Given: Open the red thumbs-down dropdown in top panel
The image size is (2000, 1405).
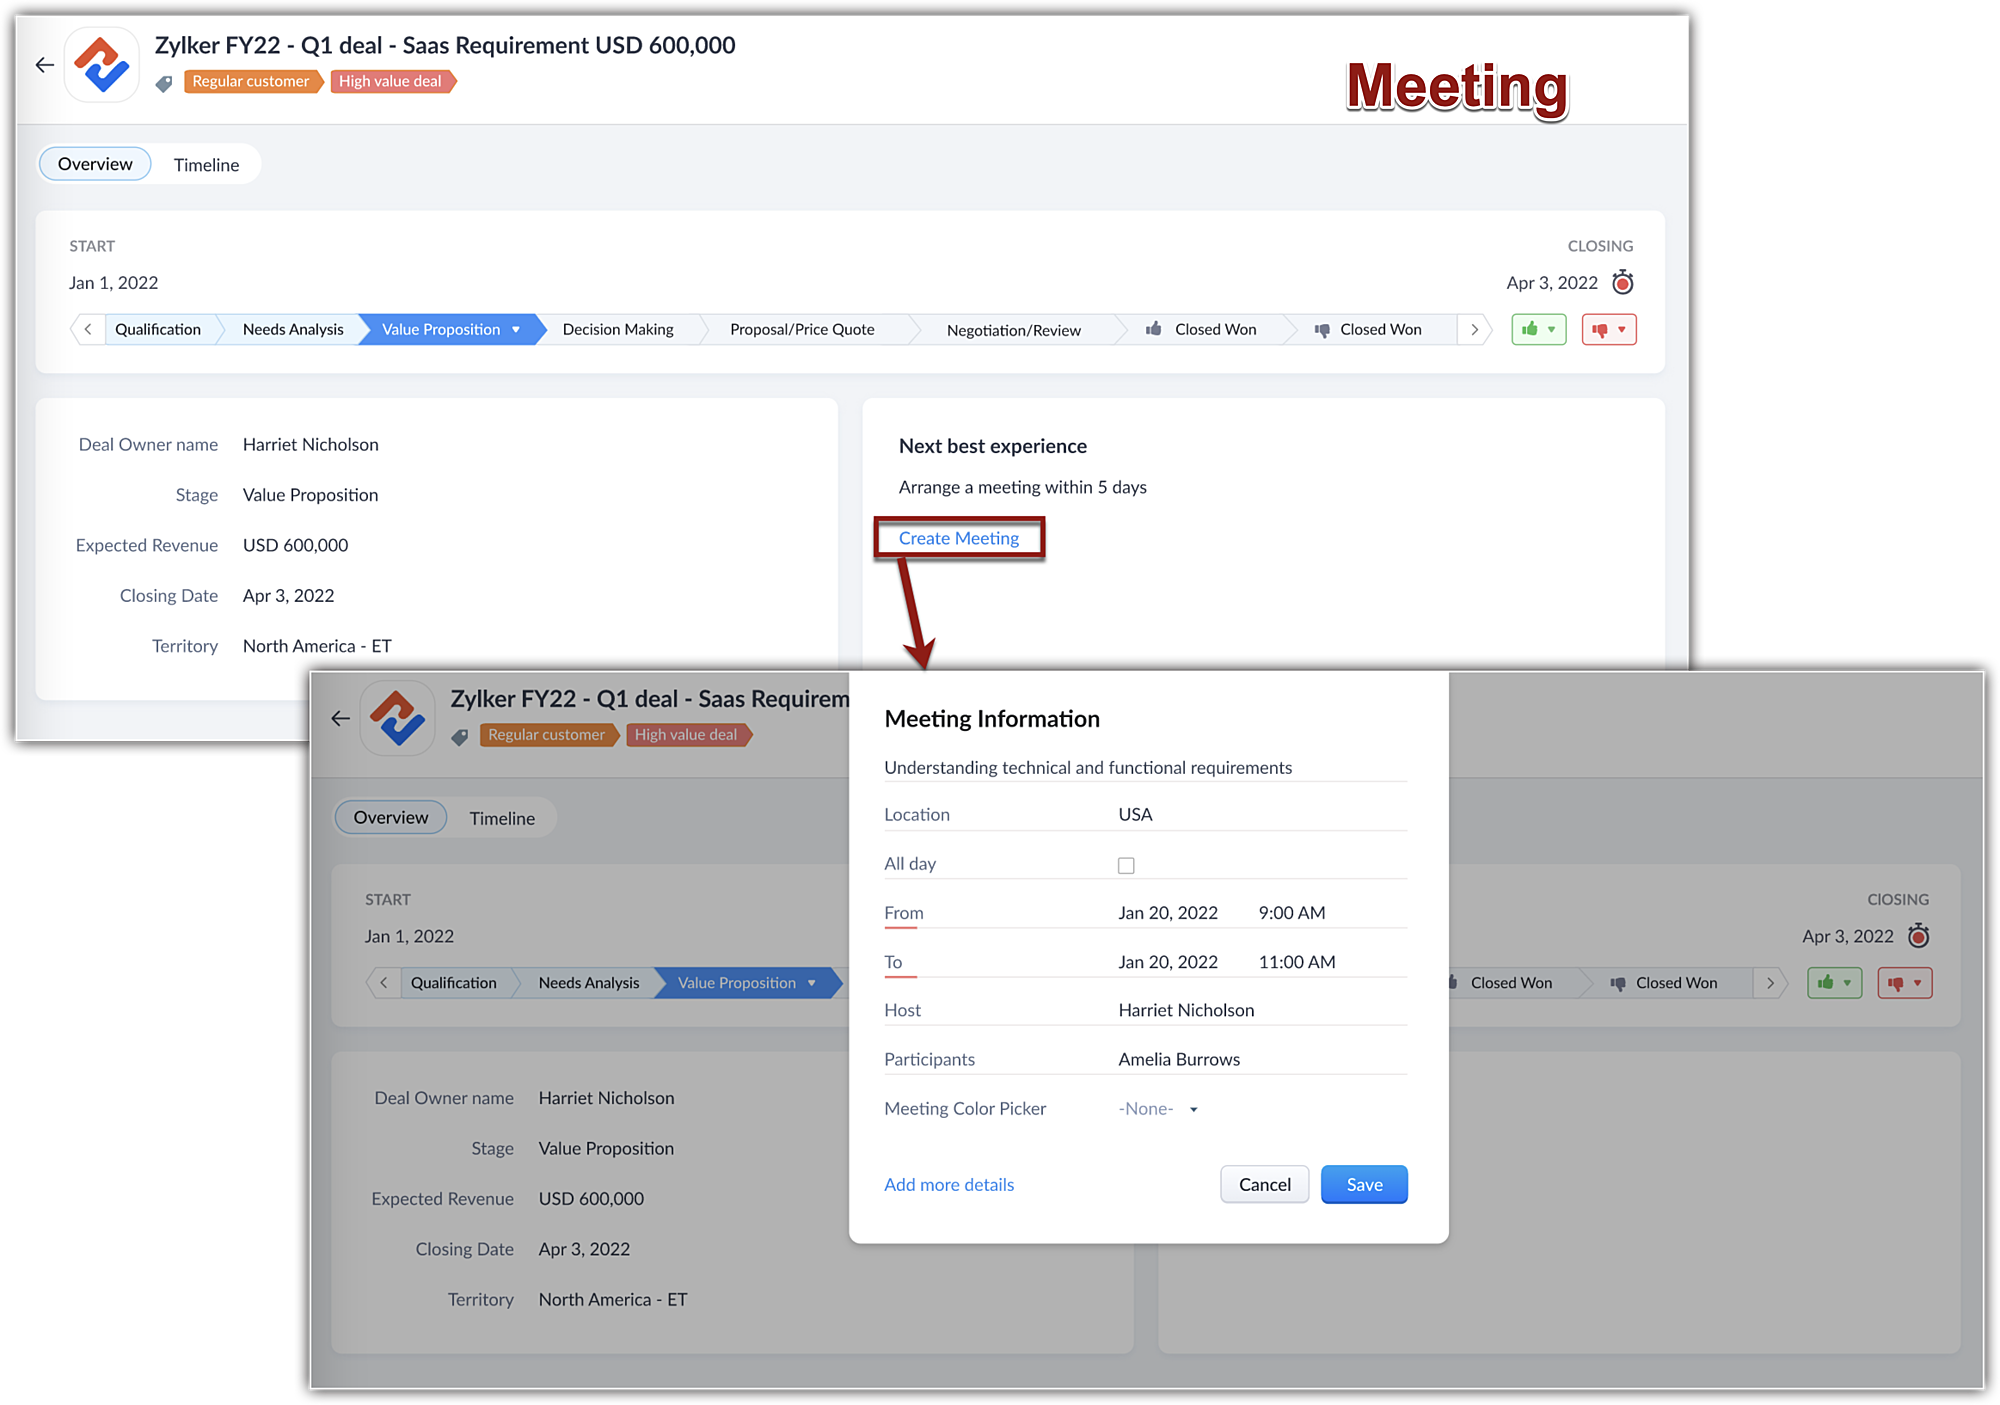Looking at the screenshot, I should point(1608,329).
